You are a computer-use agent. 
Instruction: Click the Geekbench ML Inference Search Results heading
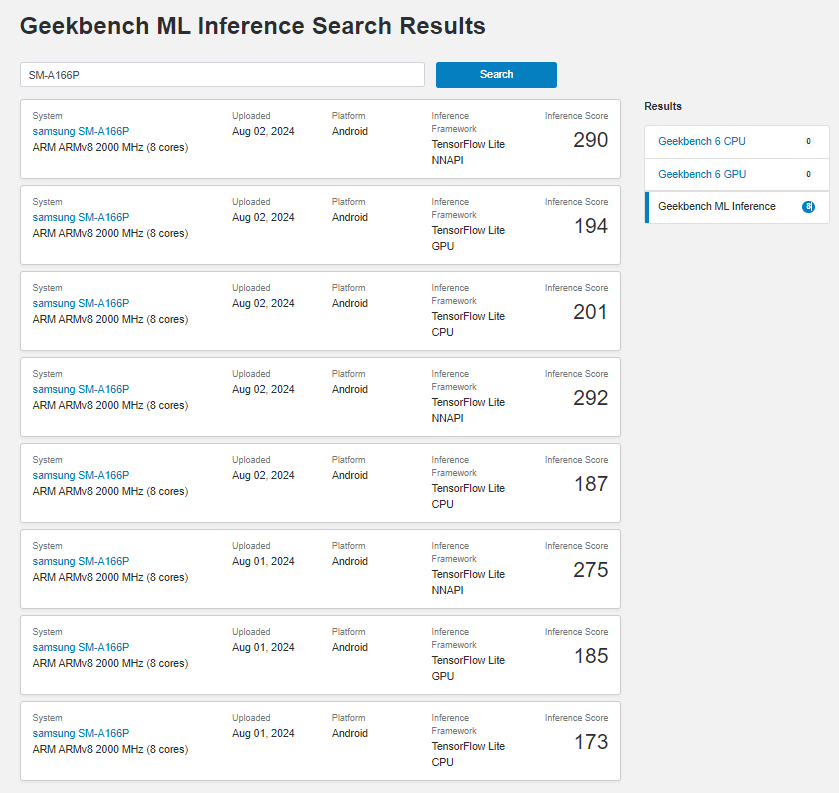[253, 26]
